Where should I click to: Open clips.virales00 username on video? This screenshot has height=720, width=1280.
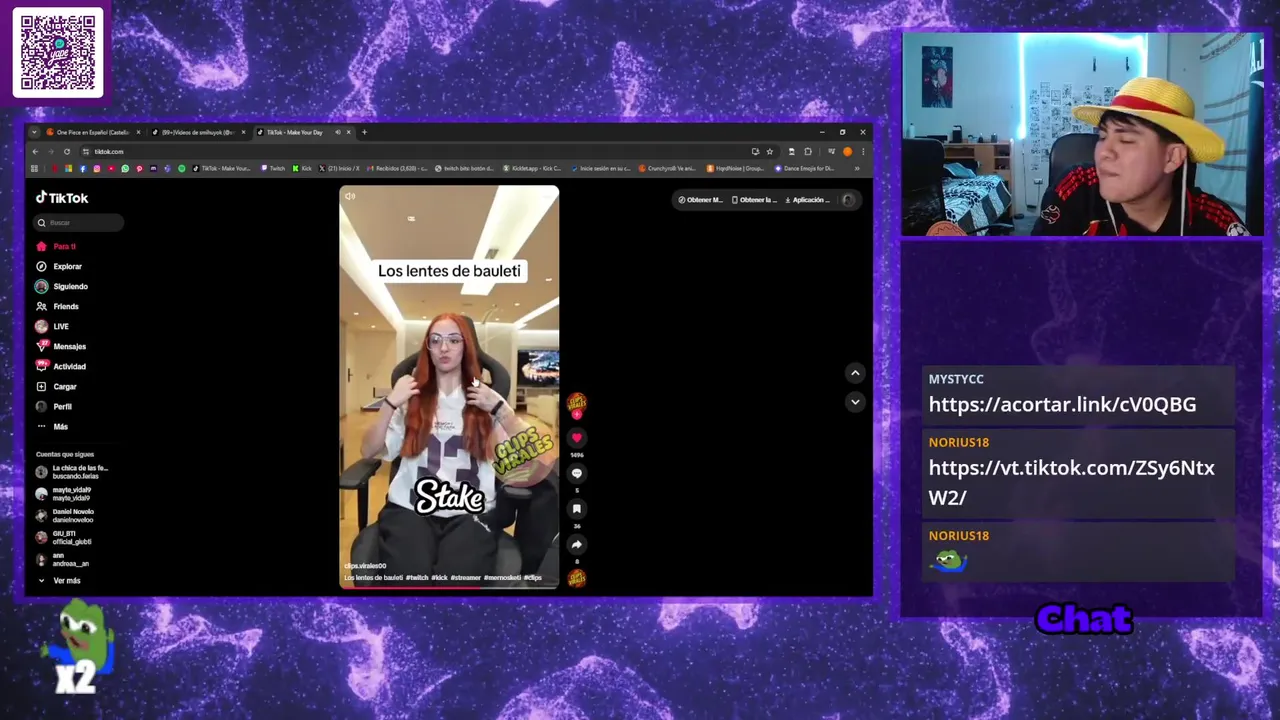[365, 566]
